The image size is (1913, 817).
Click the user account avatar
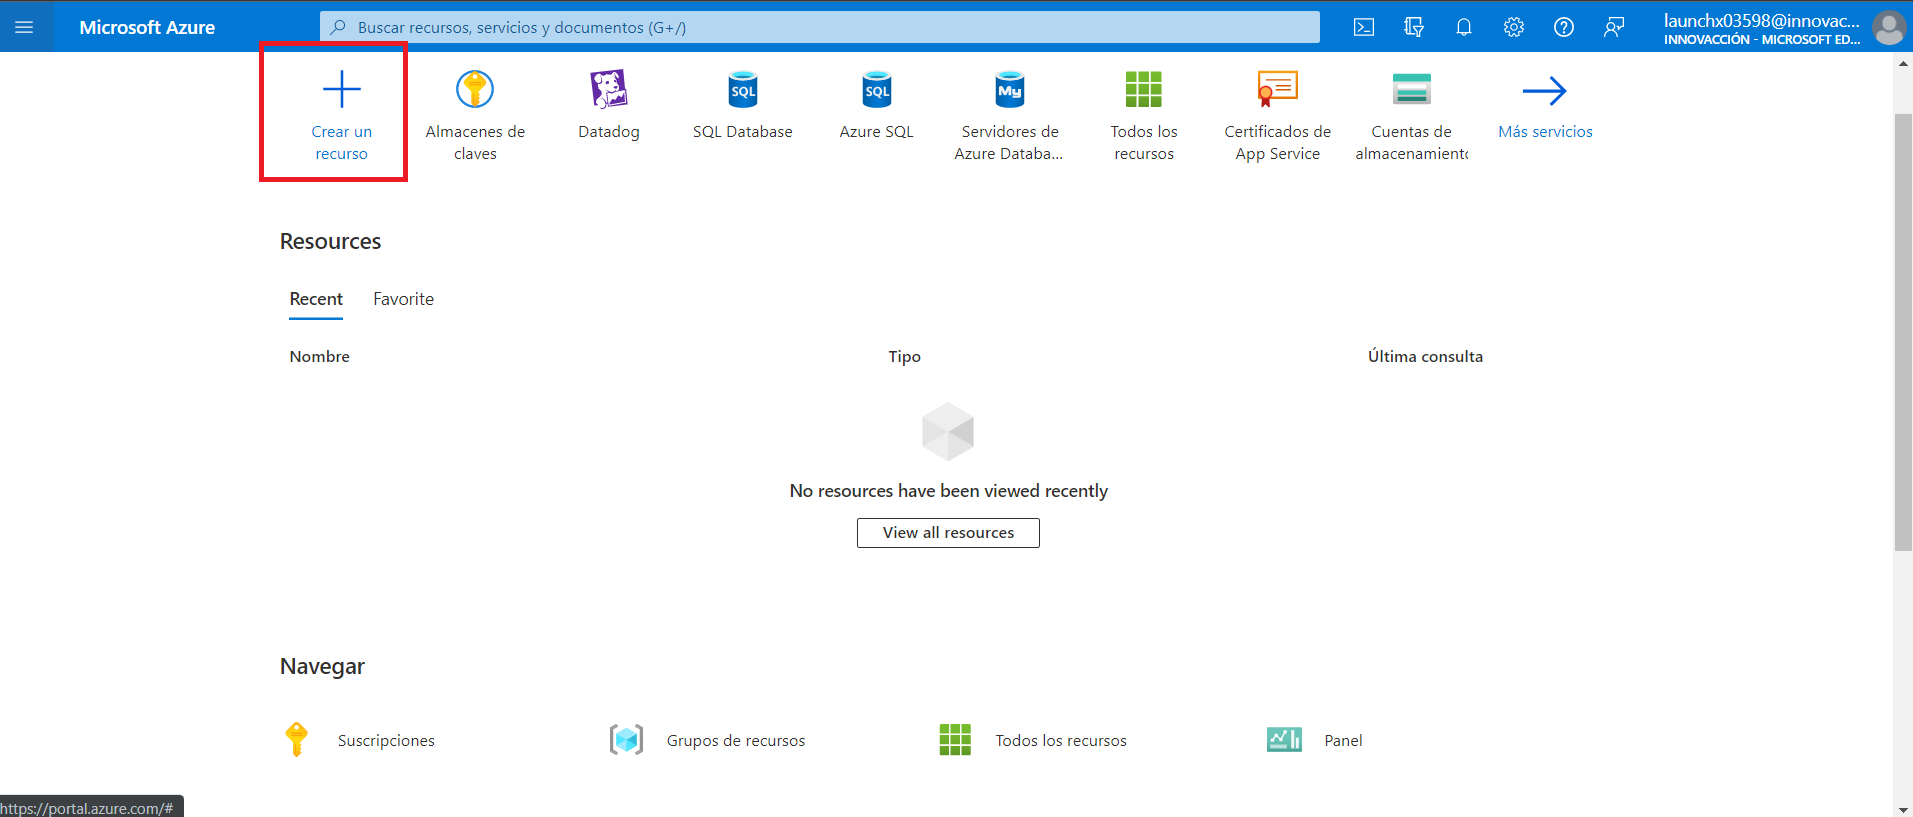coord(1889,27)
